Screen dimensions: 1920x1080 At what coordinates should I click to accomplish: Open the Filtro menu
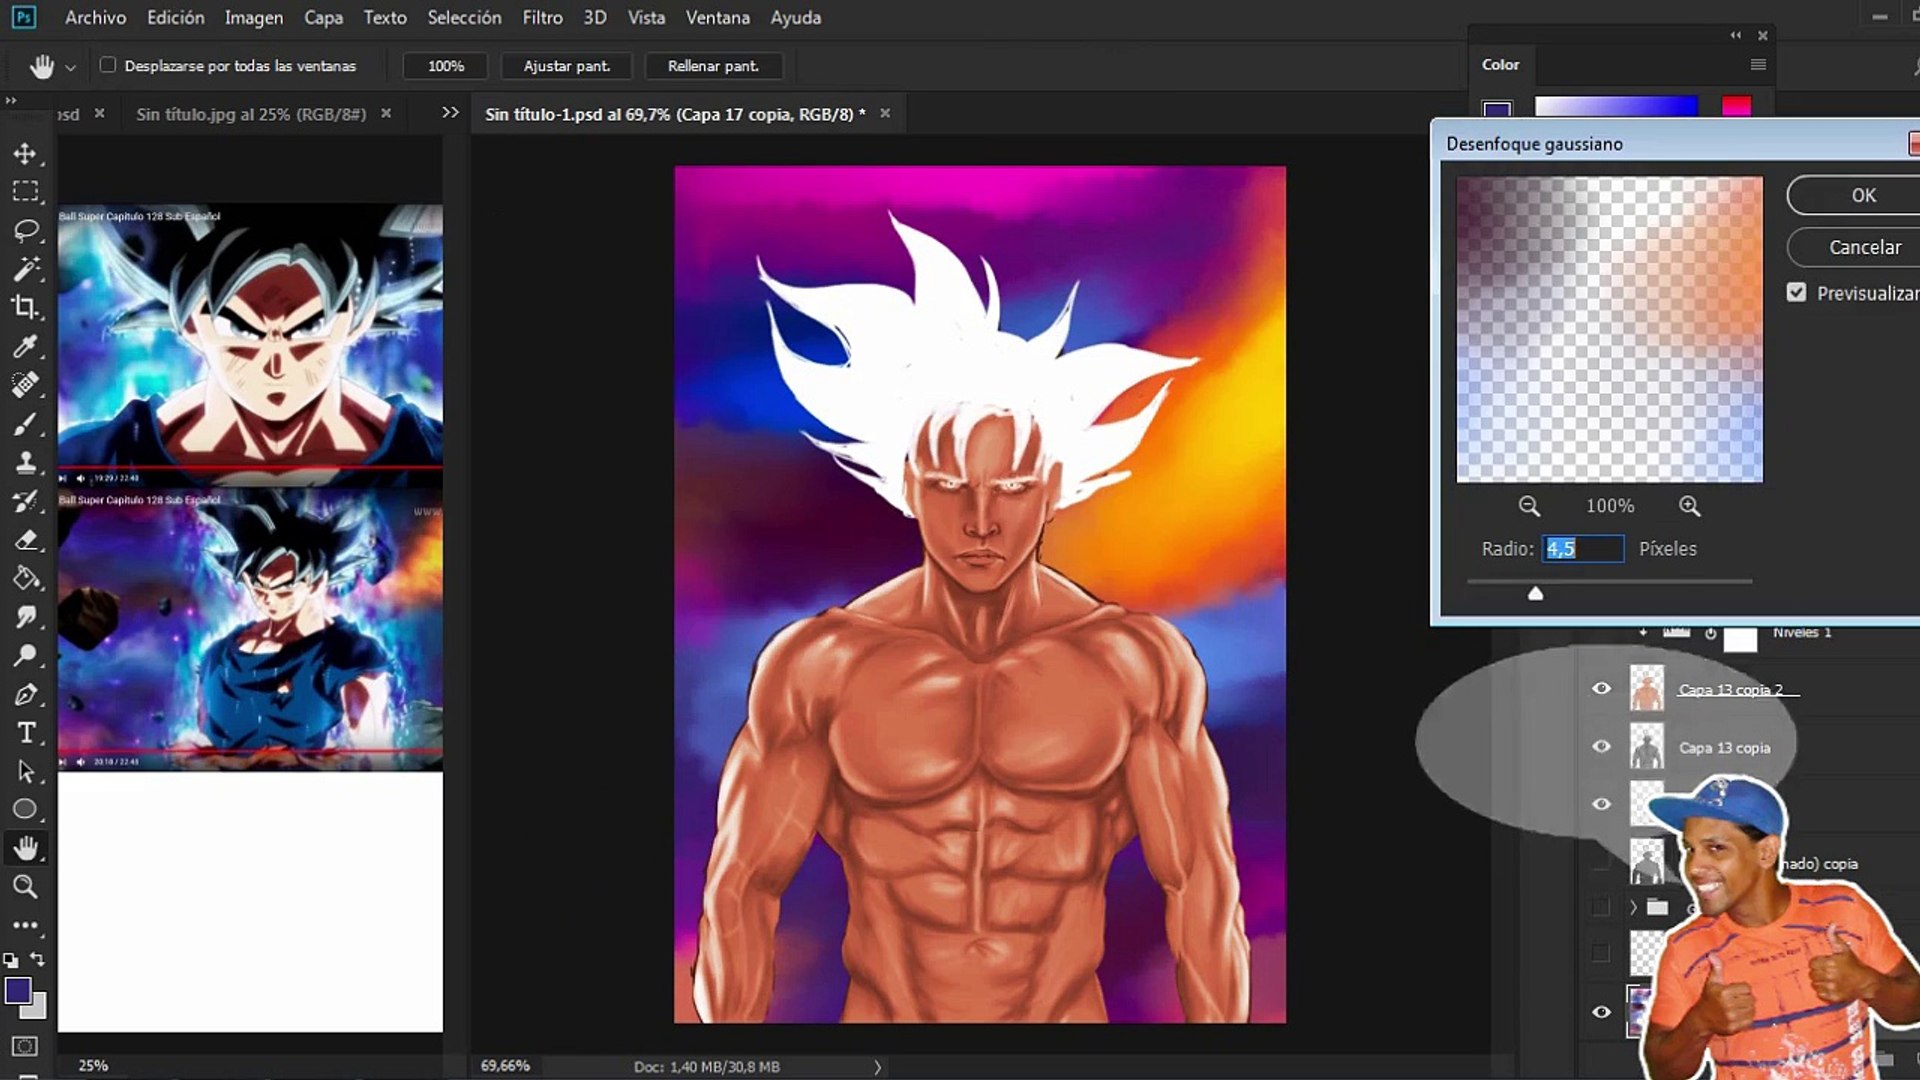542,17
